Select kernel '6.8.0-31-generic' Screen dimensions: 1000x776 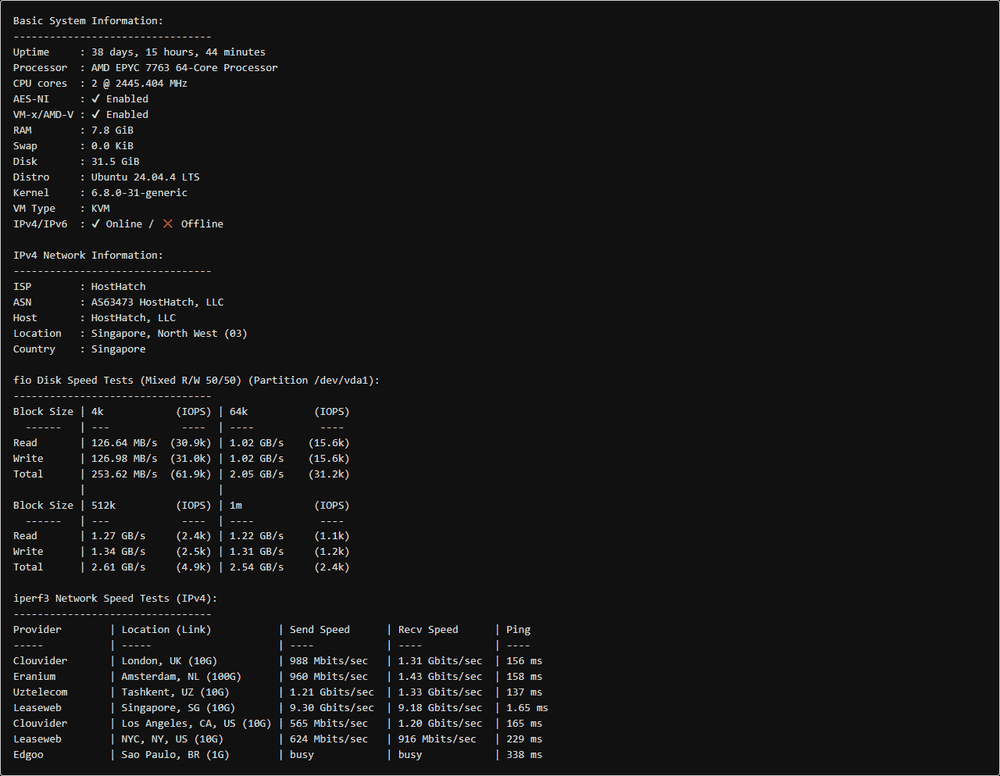click(139, 193)
